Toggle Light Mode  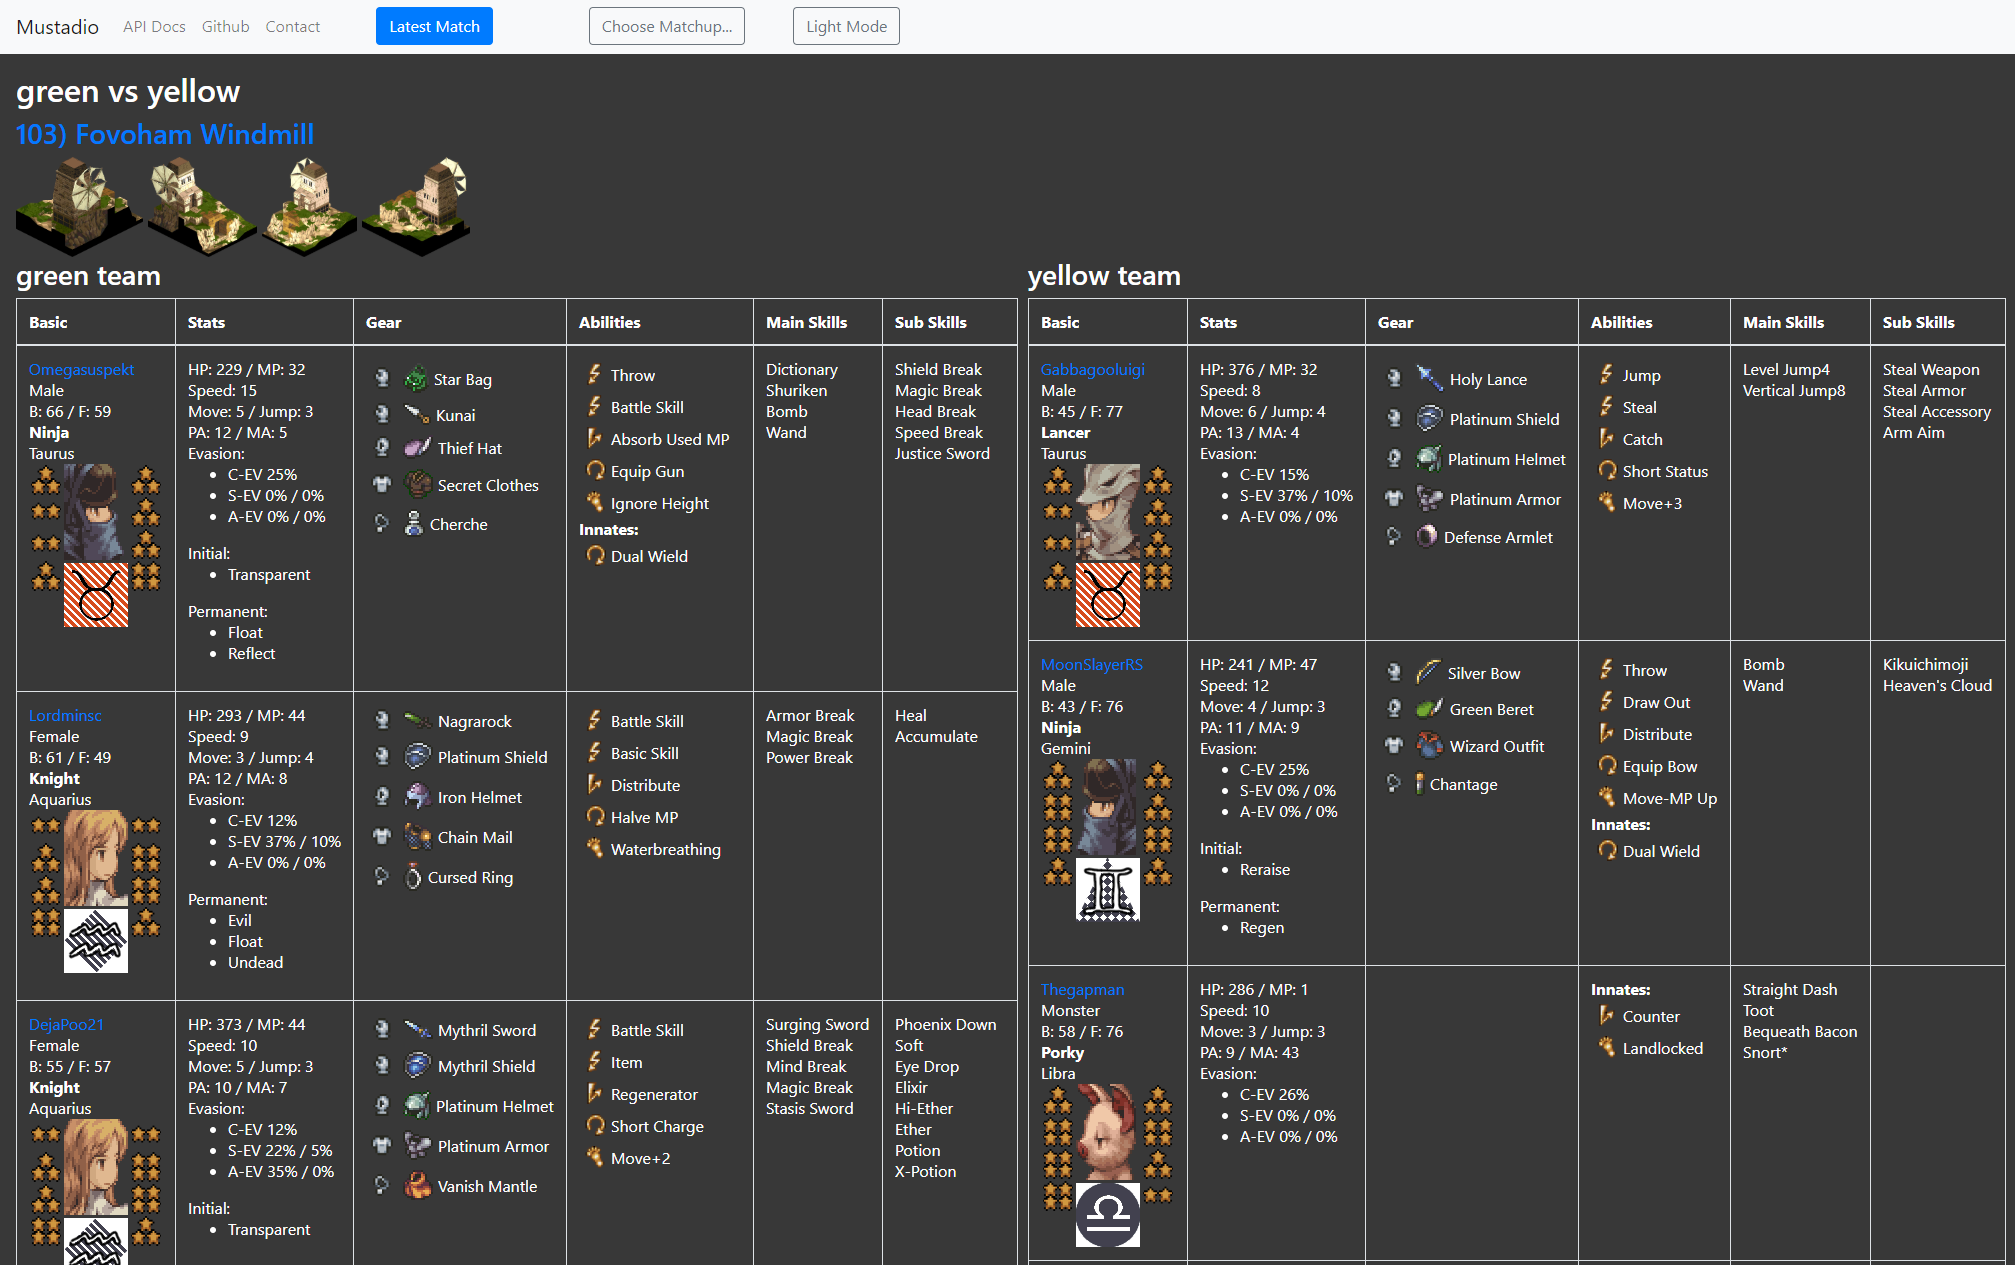click(x=846, y=26)
